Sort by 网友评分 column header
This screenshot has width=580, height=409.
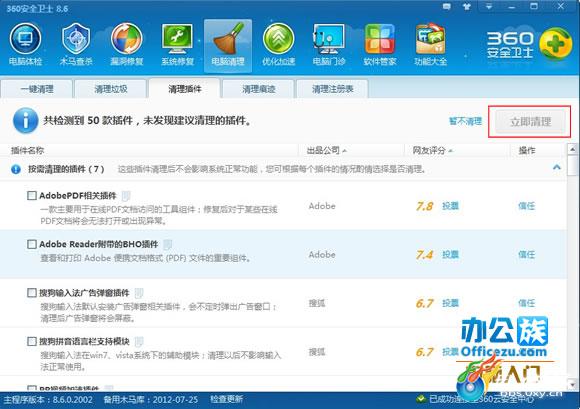(x=433, y=150)
